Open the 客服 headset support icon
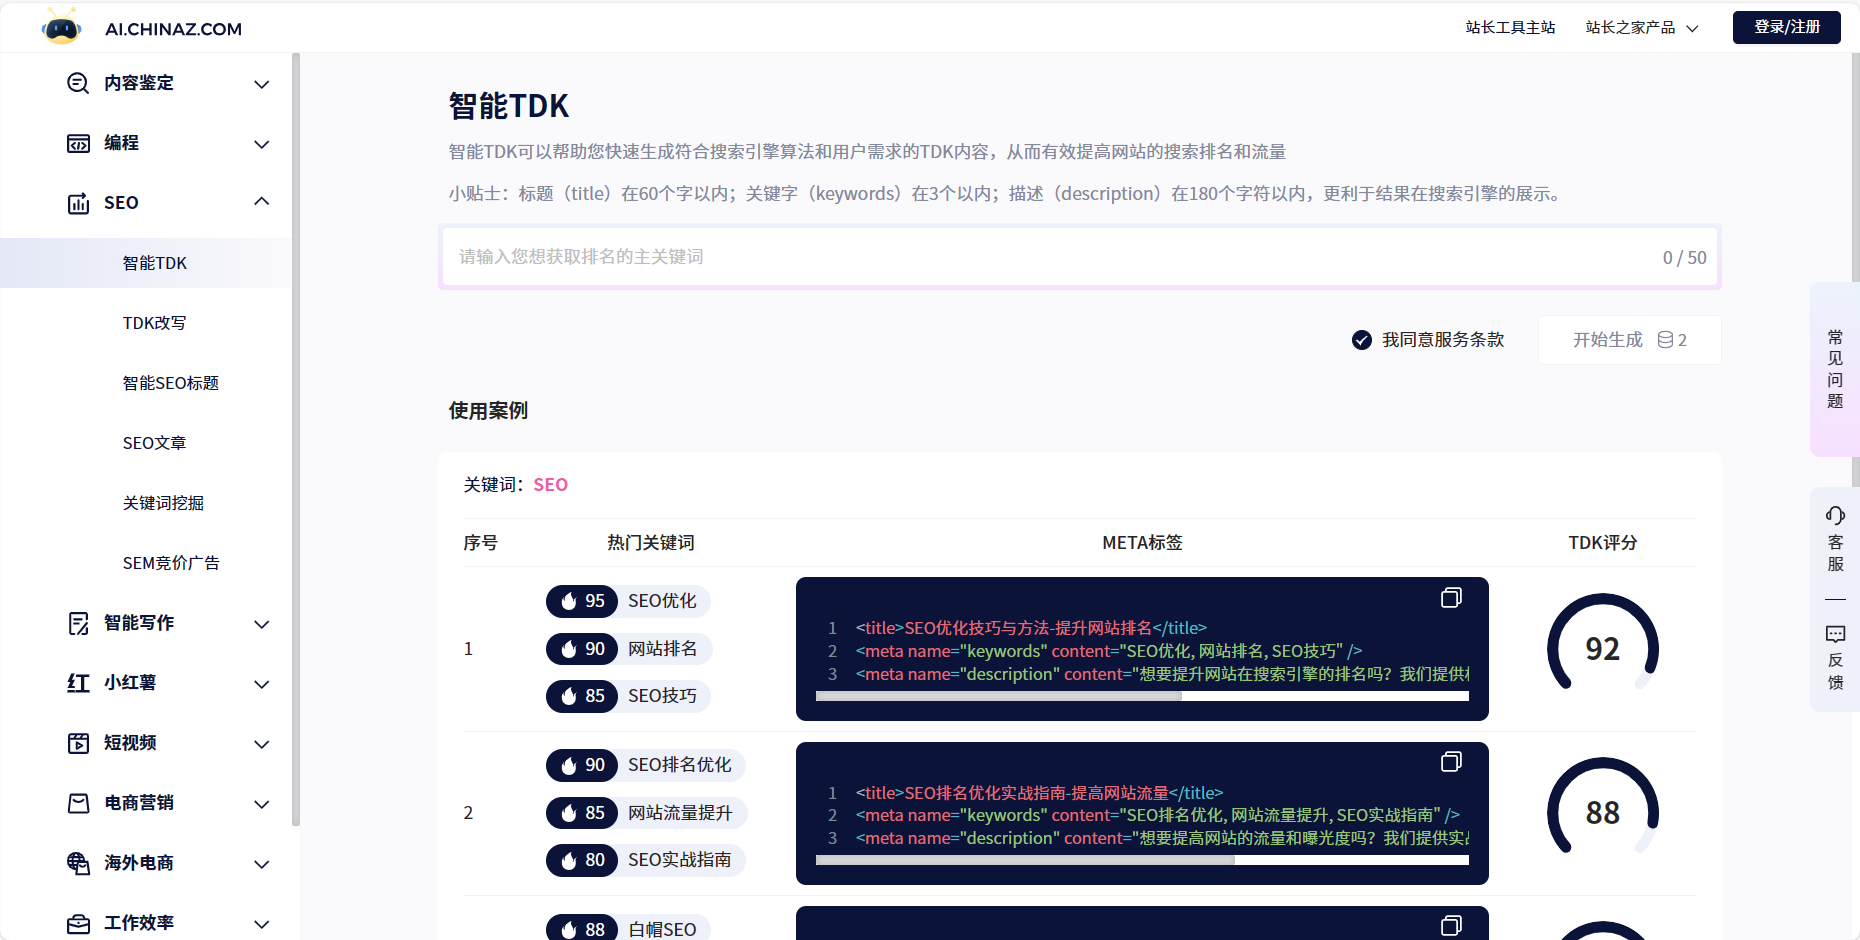1860x940 pixels. (x=1835, y=516)
